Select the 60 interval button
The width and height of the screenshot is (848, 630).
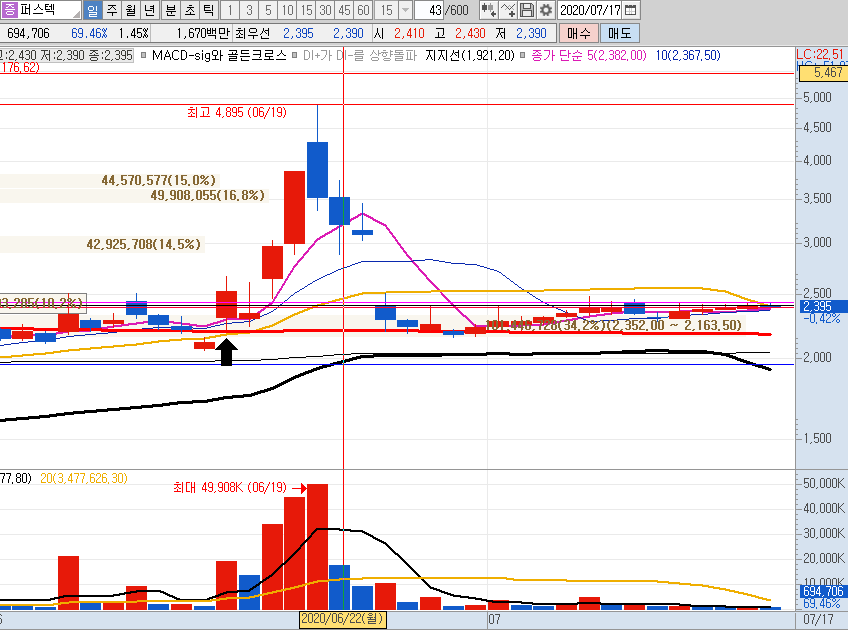[363, 10]
